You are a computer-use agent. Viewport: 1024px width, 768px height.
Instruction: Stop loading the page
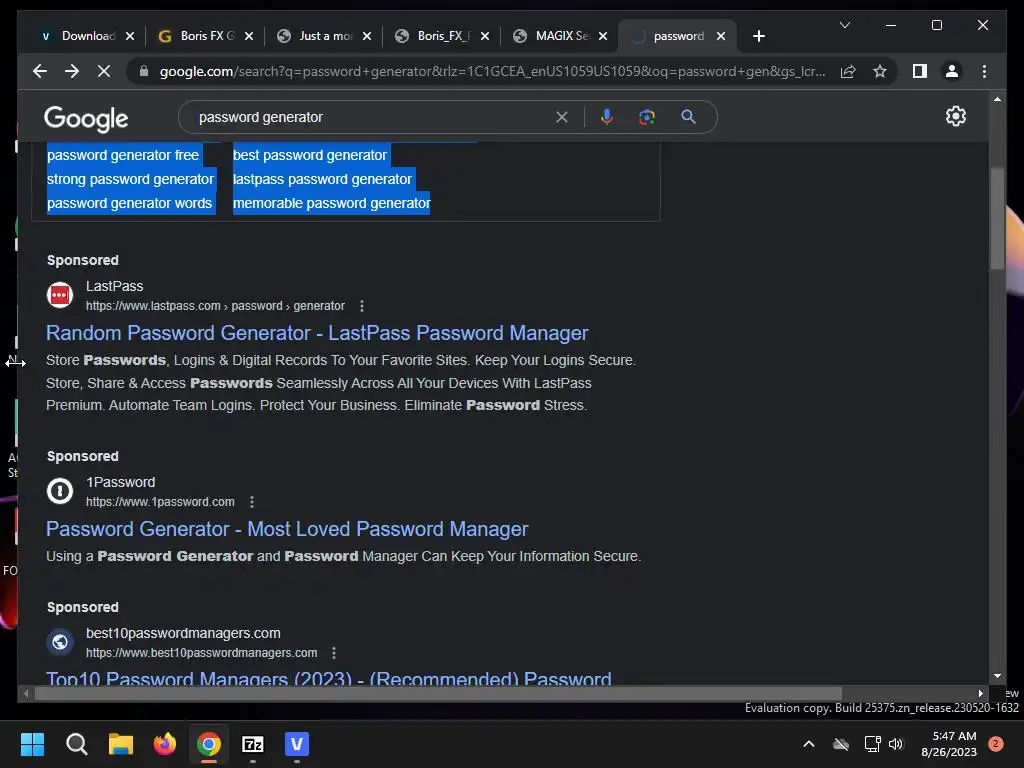coord(104,71)
